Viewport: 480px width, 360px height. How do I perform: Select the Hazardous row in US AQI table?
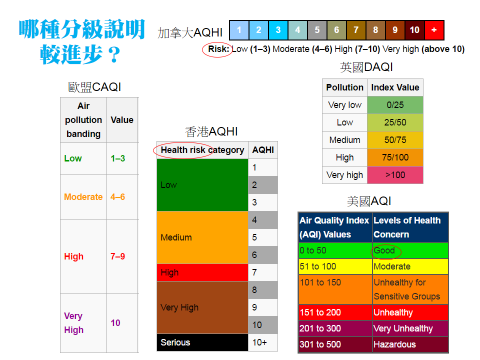[x=373, y=345]
